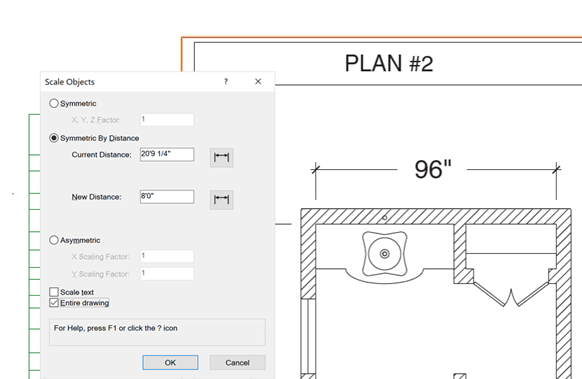Click measure icon beside New Distance
Screen dimensions: 582x379
222,200
